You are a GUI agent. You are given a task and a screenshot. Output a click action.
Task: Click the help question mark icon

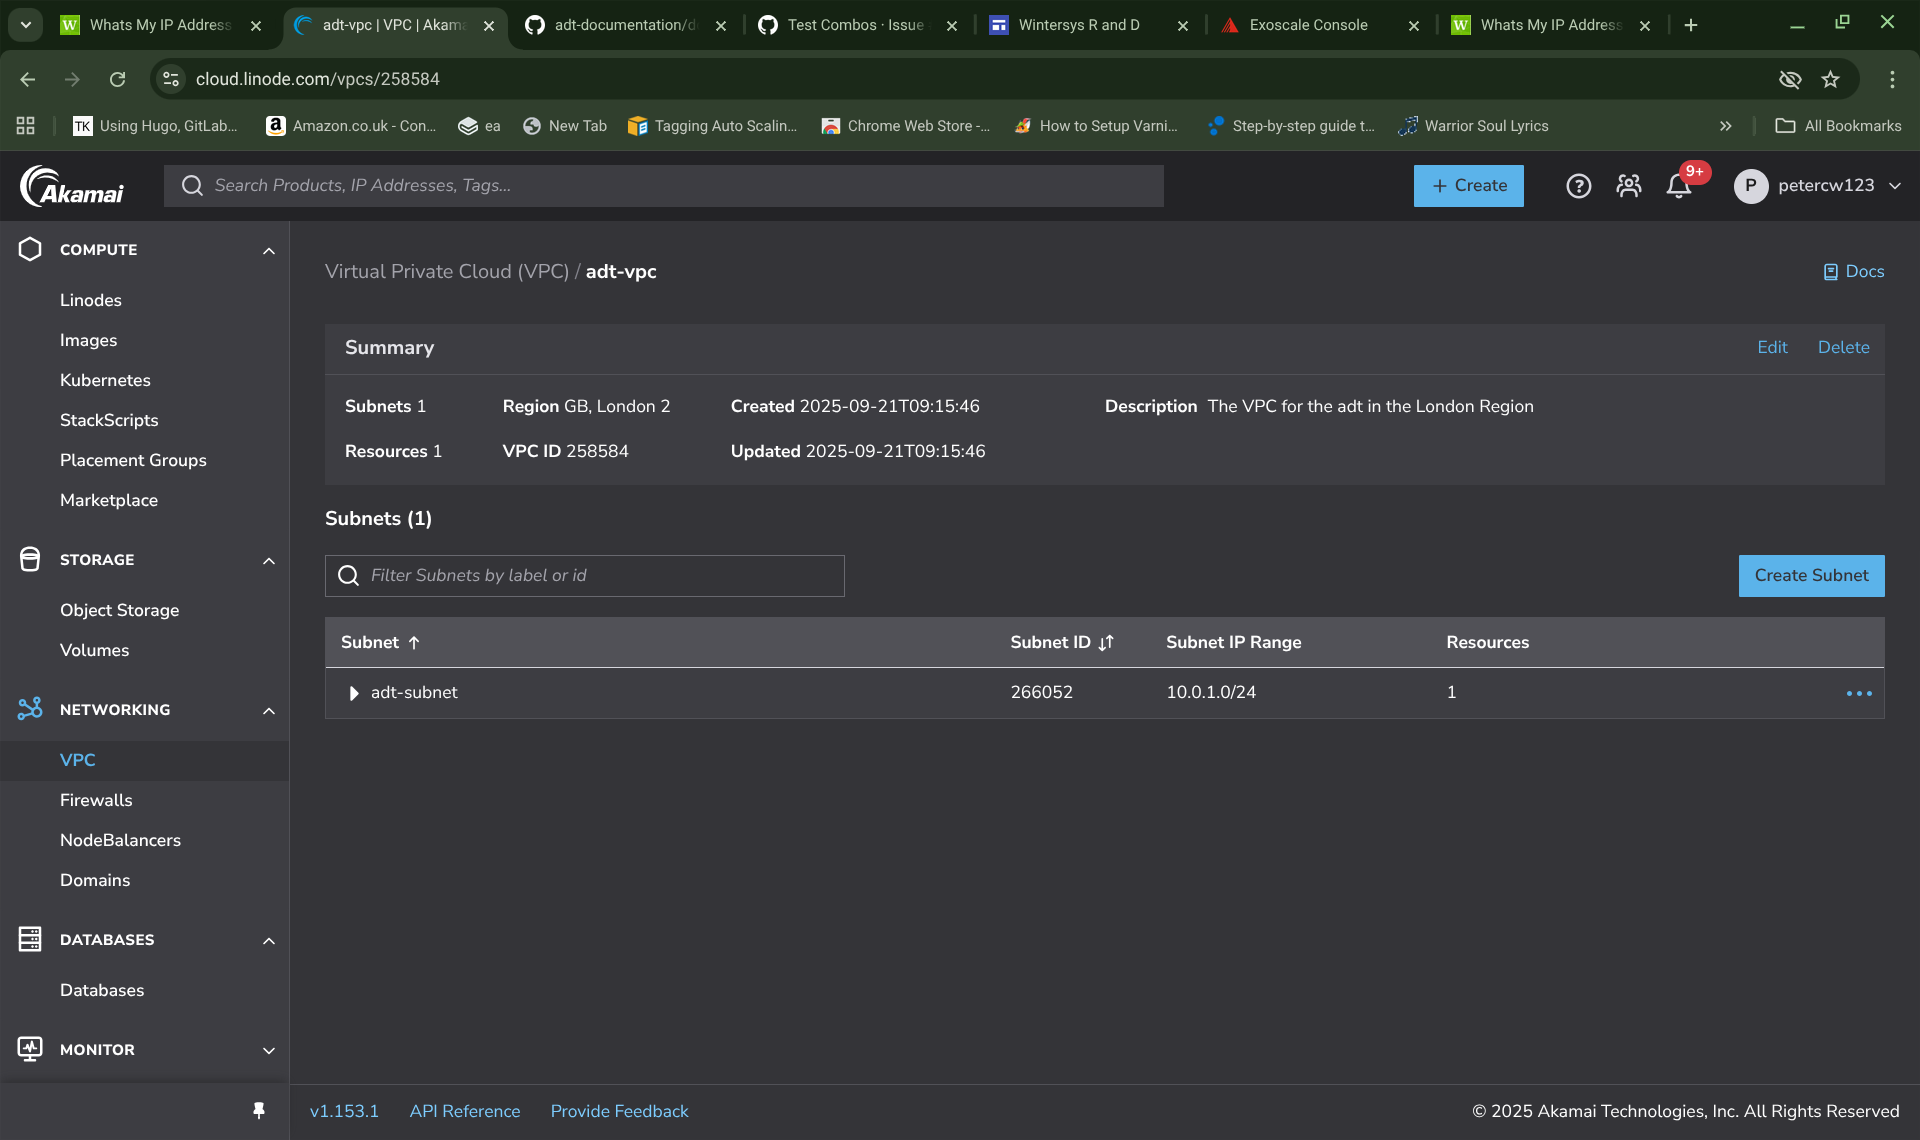(1578, 186)
